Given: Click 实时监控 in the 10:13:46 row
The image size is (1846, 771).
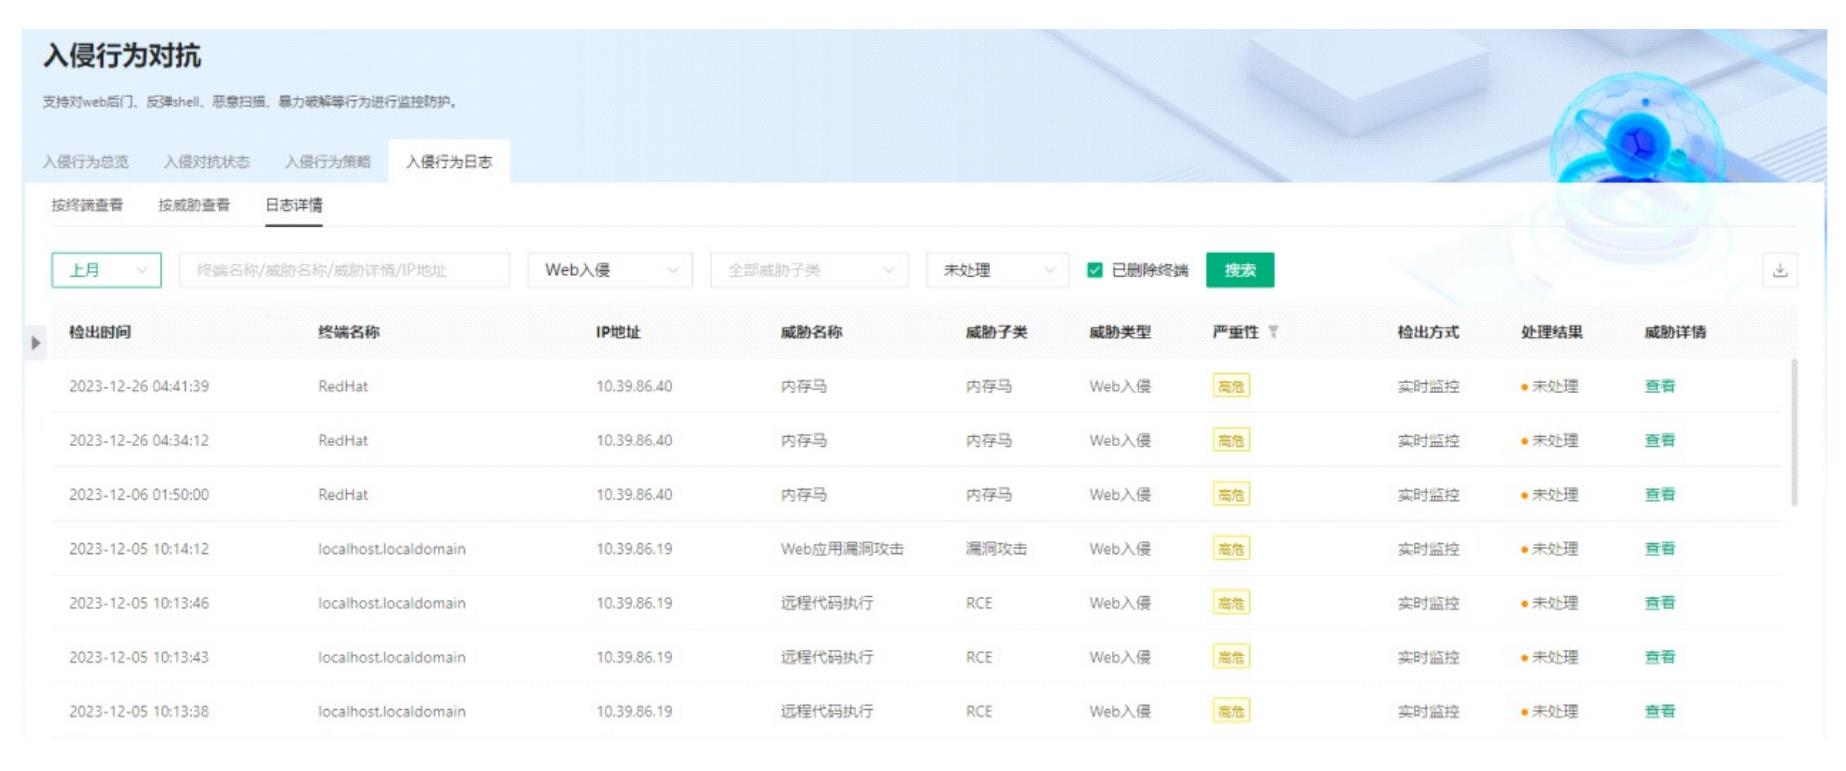Looking at the screenshot, I should 1428,603.
